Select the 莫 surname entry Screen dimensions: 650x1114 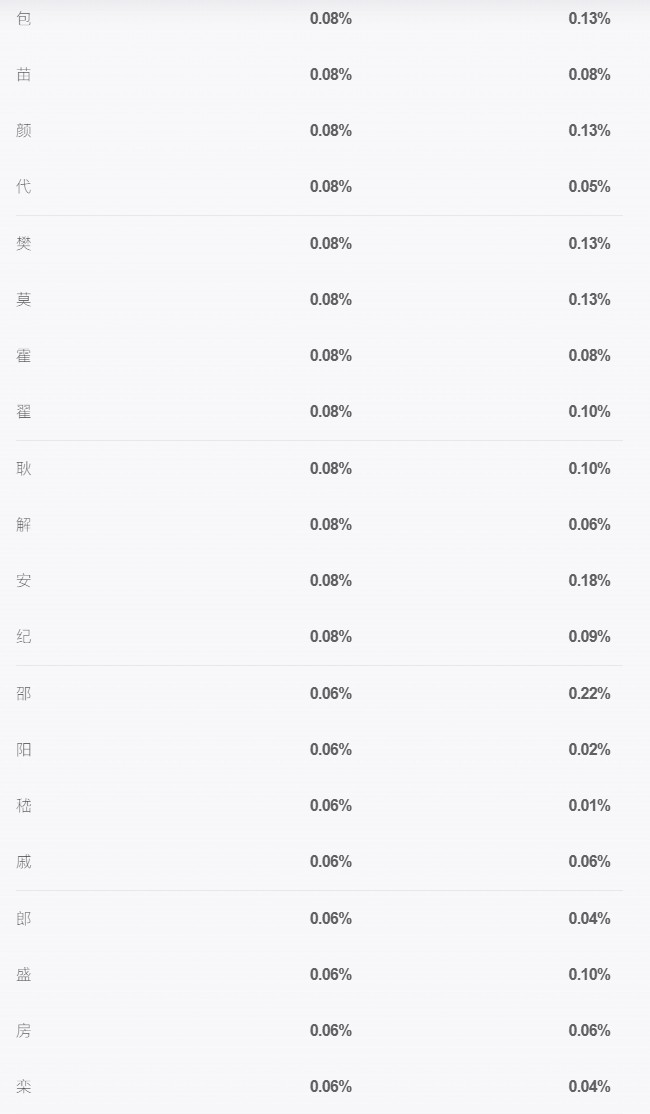click(23, 300)
